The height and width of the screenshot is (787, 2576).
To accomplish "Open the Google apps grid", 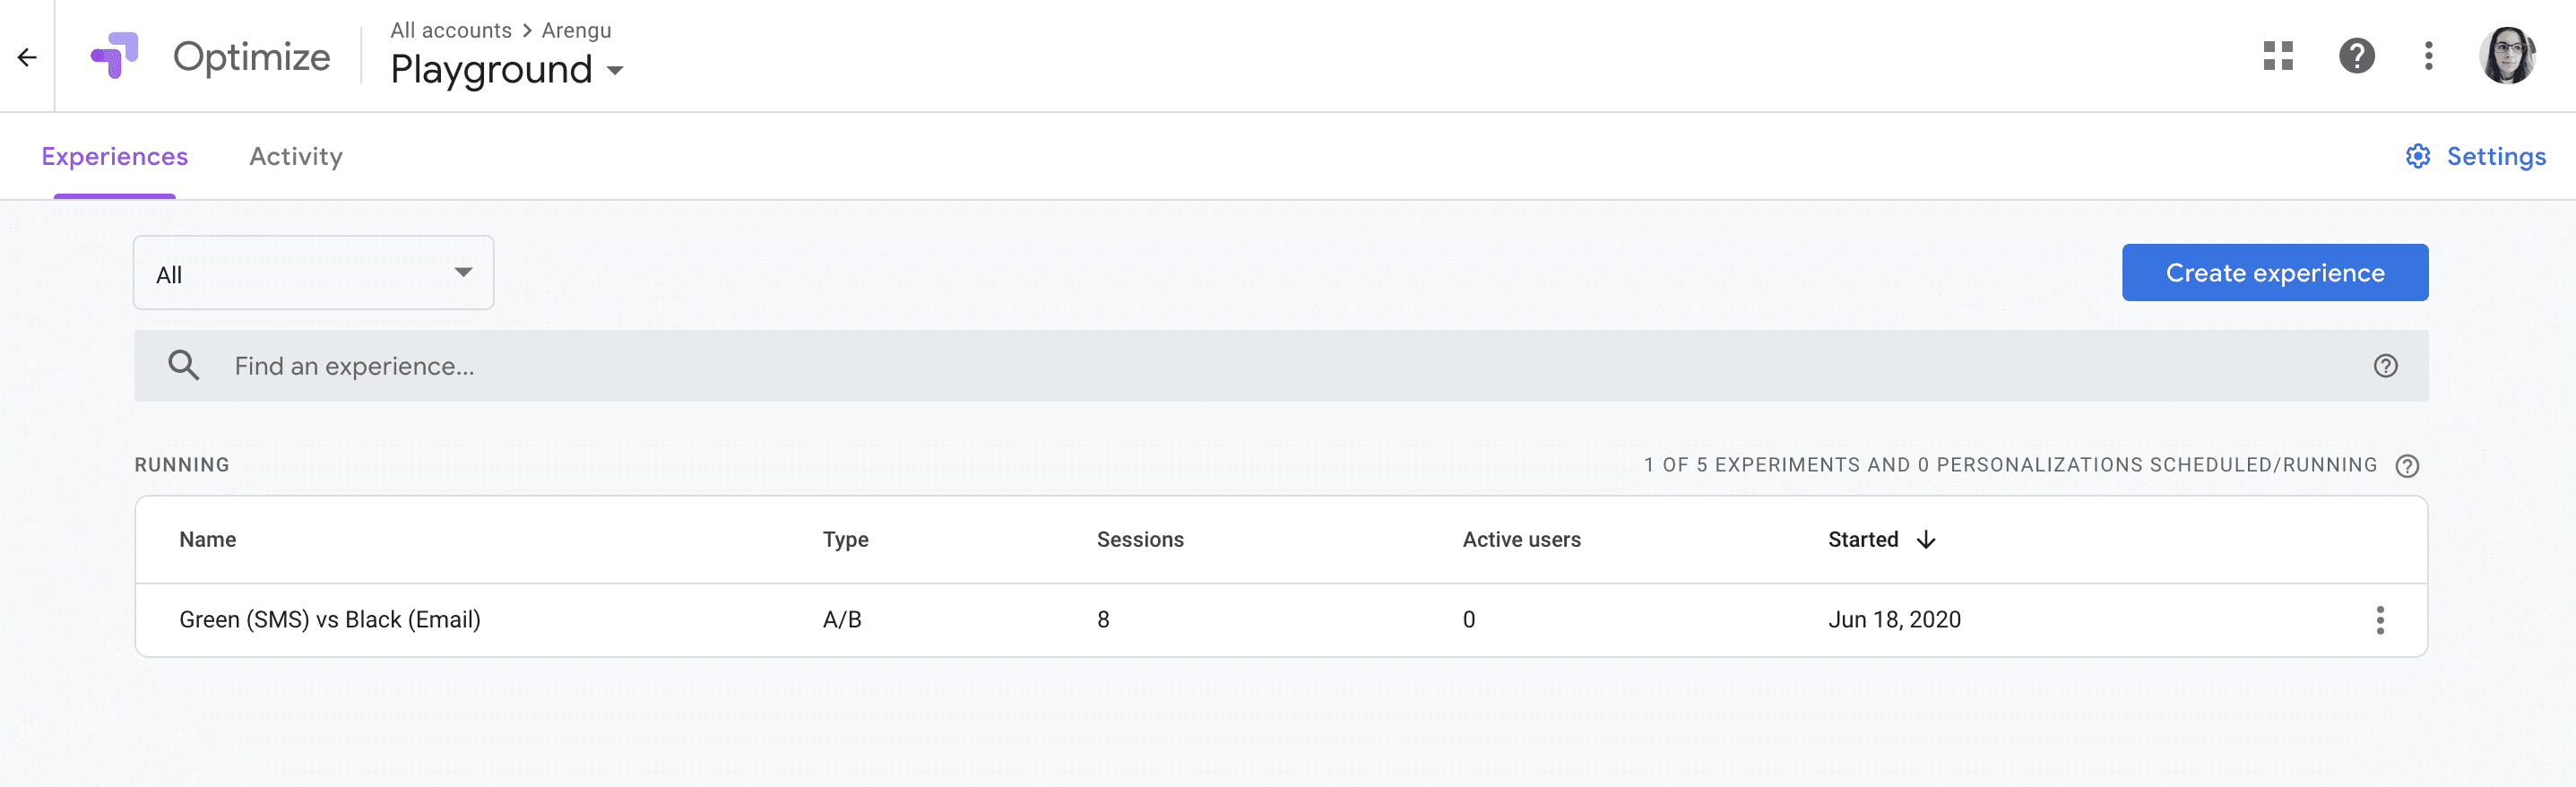I will coord(2277,56).
